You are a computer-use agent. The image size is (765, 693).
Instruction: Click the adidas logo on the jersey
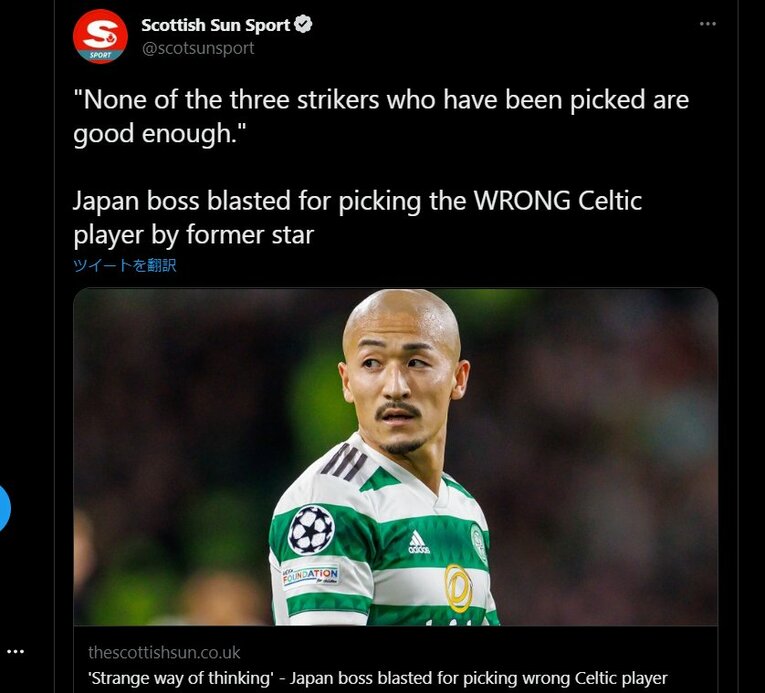click(x=418, y=542)
